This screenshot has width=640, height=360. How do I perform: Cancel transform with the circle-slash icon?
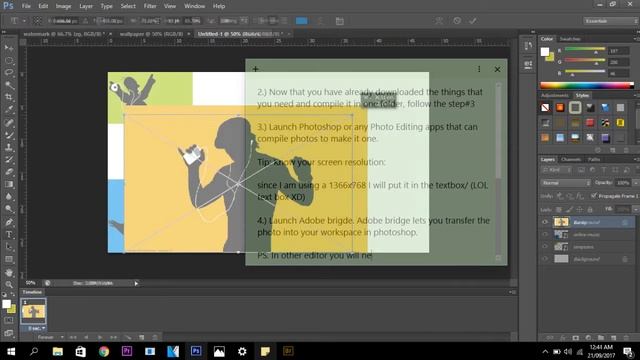click(x=457, y=21)
